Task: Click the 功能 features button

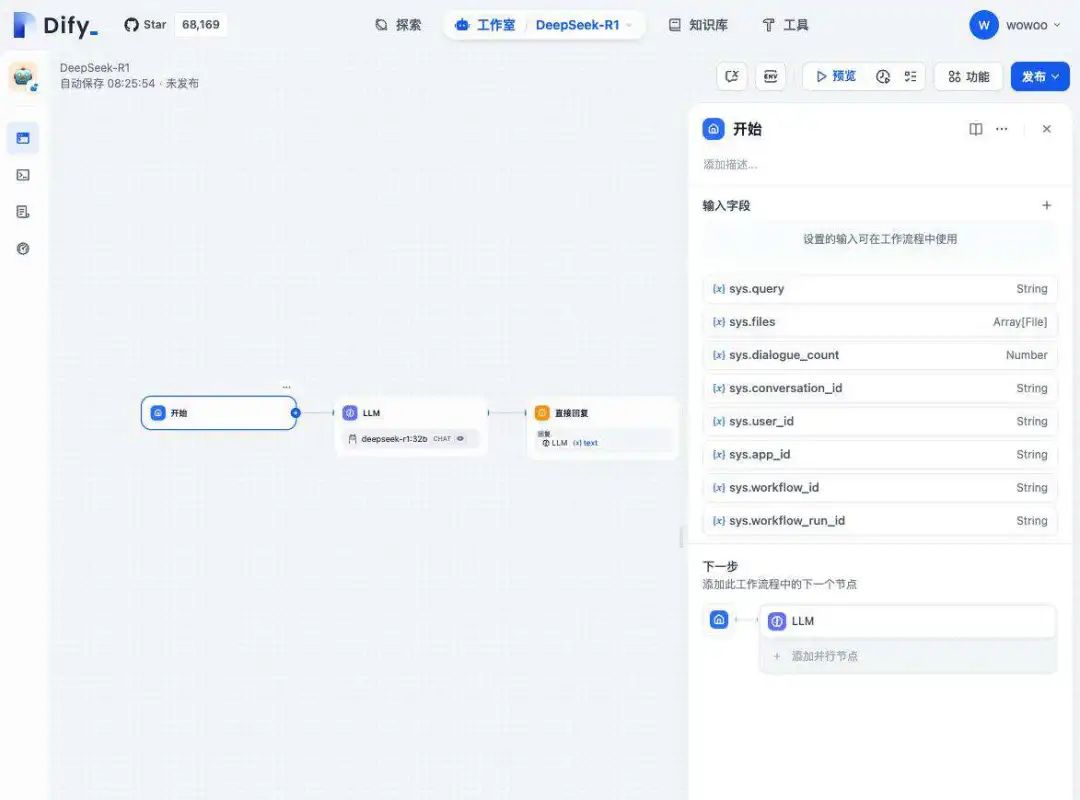Action: (968, 76)
